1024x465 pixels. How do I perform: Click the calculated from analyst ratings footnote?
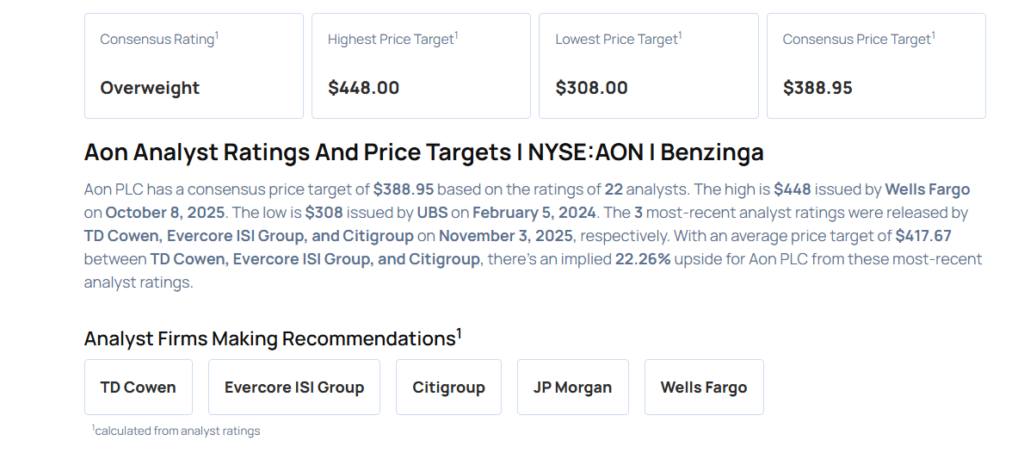click(176, 431)
